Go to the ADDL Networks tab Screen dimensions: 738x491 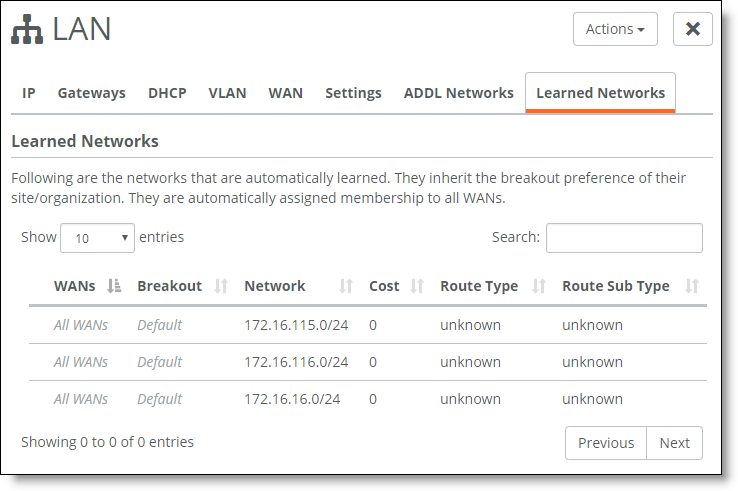coord(458,93)
